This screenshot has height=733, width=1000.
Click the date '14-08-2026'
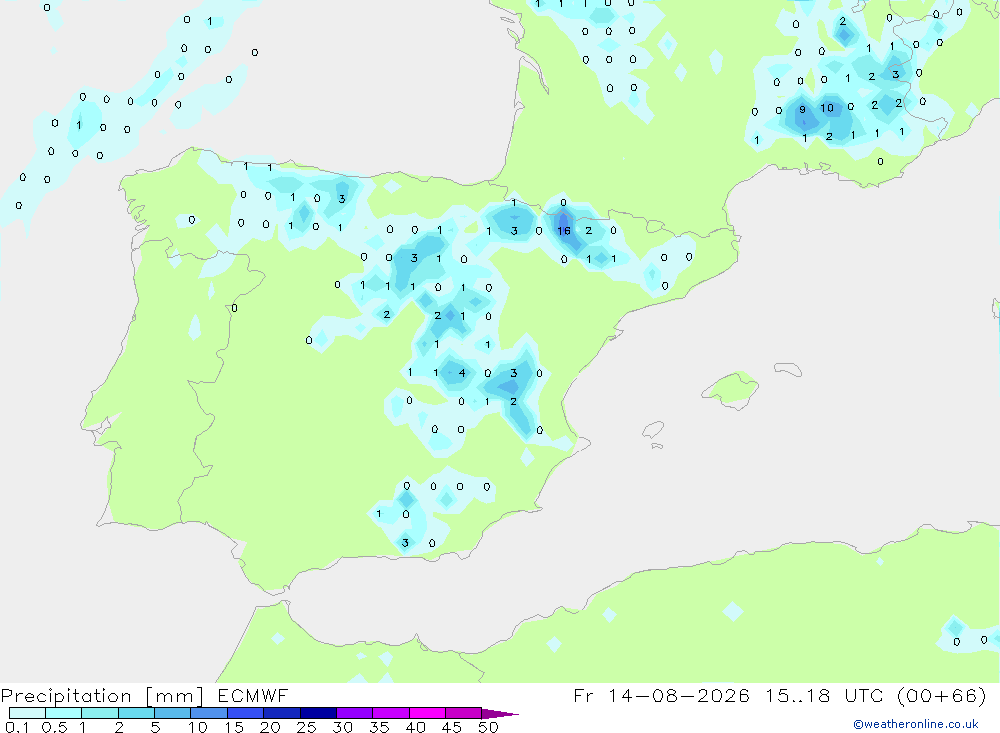tap(679, 695)
